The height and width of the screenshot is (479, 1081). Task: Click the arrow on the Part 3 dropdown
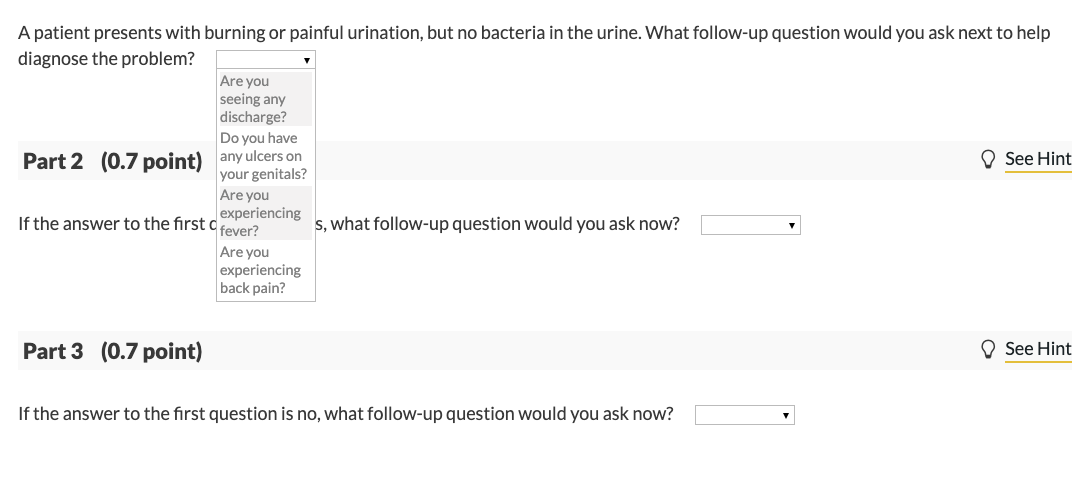click(785, 416)
